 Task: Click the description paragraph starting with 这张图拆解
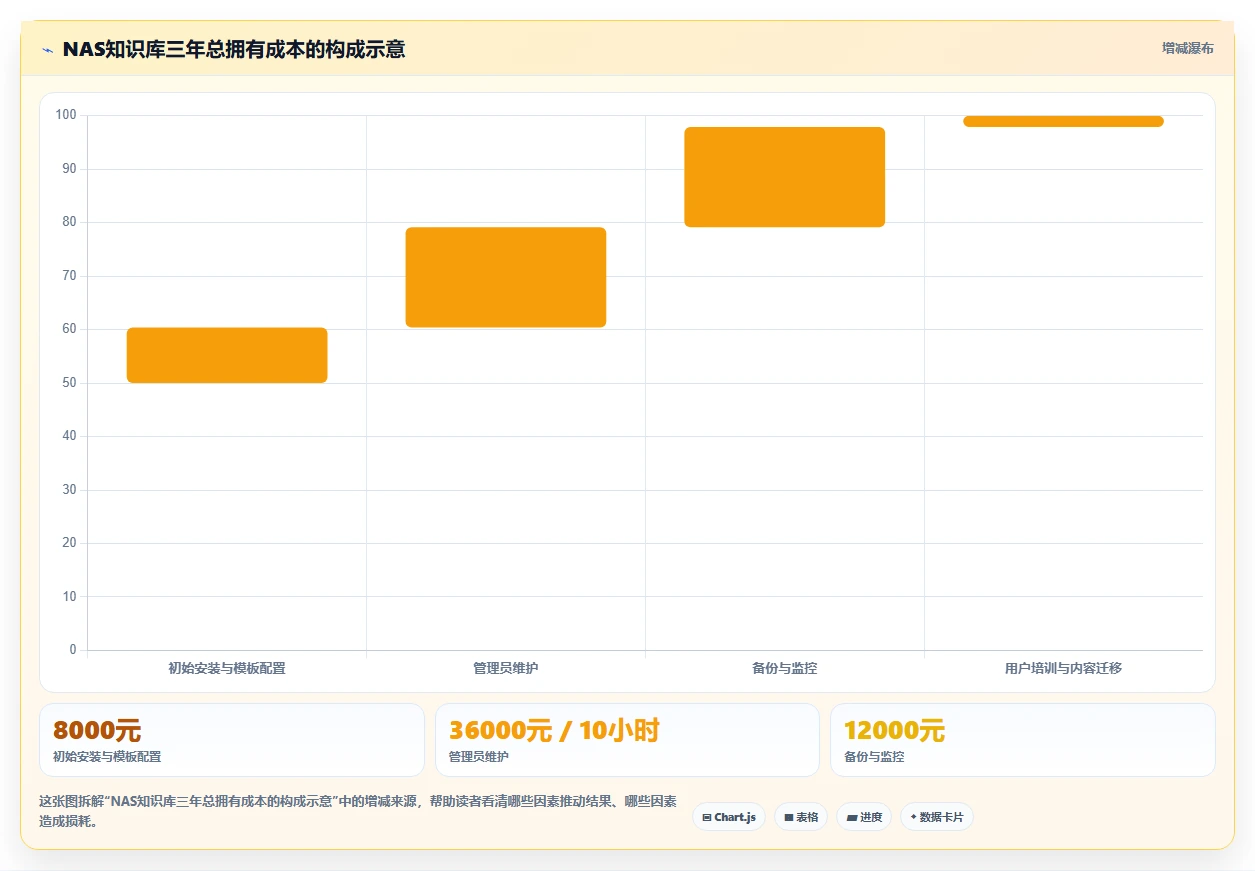(358, 812)
